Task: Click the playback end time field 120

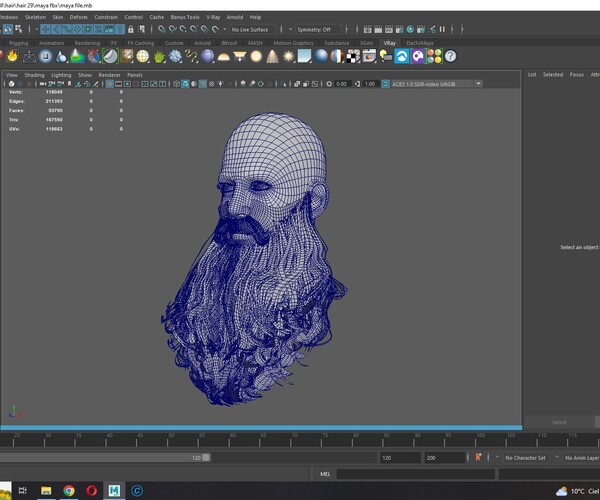Action: (400, 458)
